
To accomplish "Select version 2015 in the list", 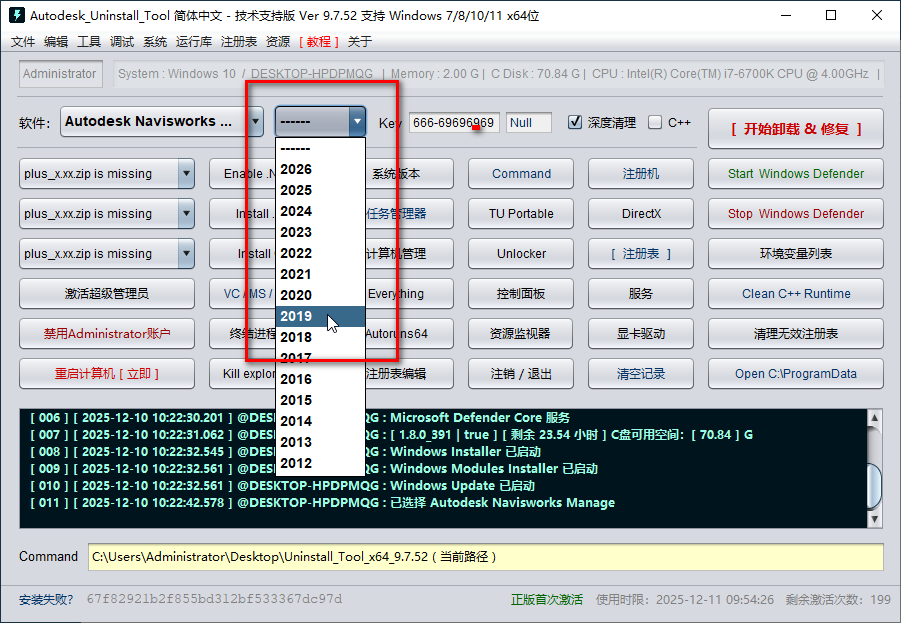I will click(320, 400).
